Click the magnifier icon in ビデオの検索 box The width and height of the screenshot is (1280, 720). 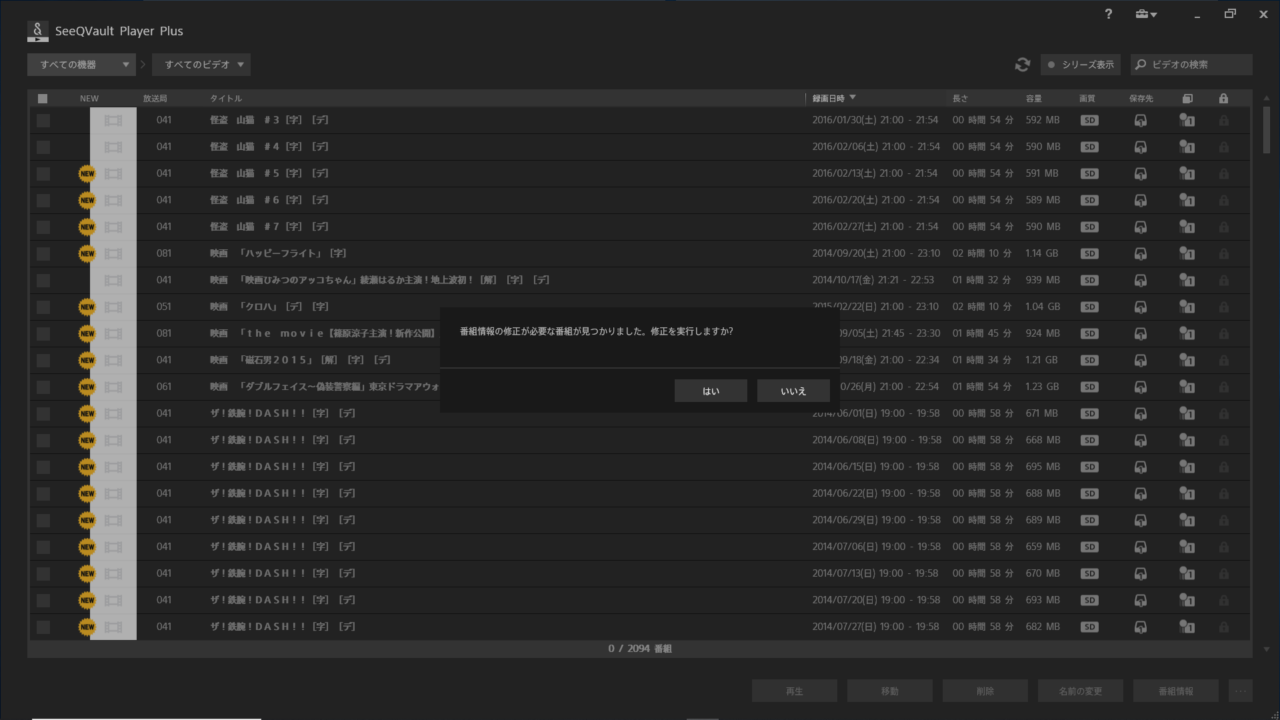coord(1138,64)
